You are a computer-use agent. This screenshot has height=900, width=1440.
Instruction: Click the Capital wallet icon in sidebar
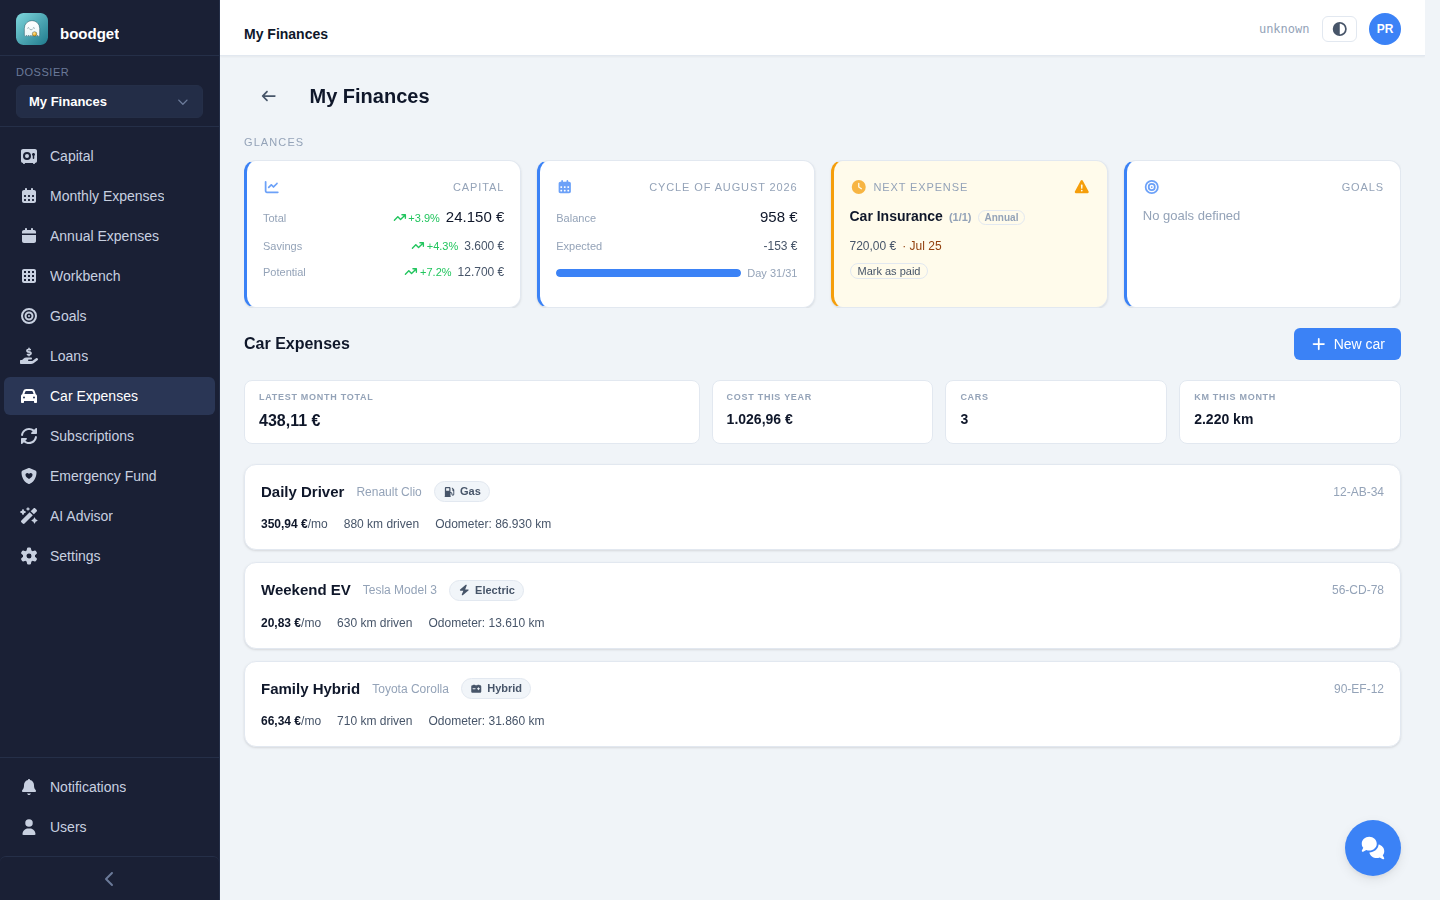pyautogui.click(x=29, y=156)
